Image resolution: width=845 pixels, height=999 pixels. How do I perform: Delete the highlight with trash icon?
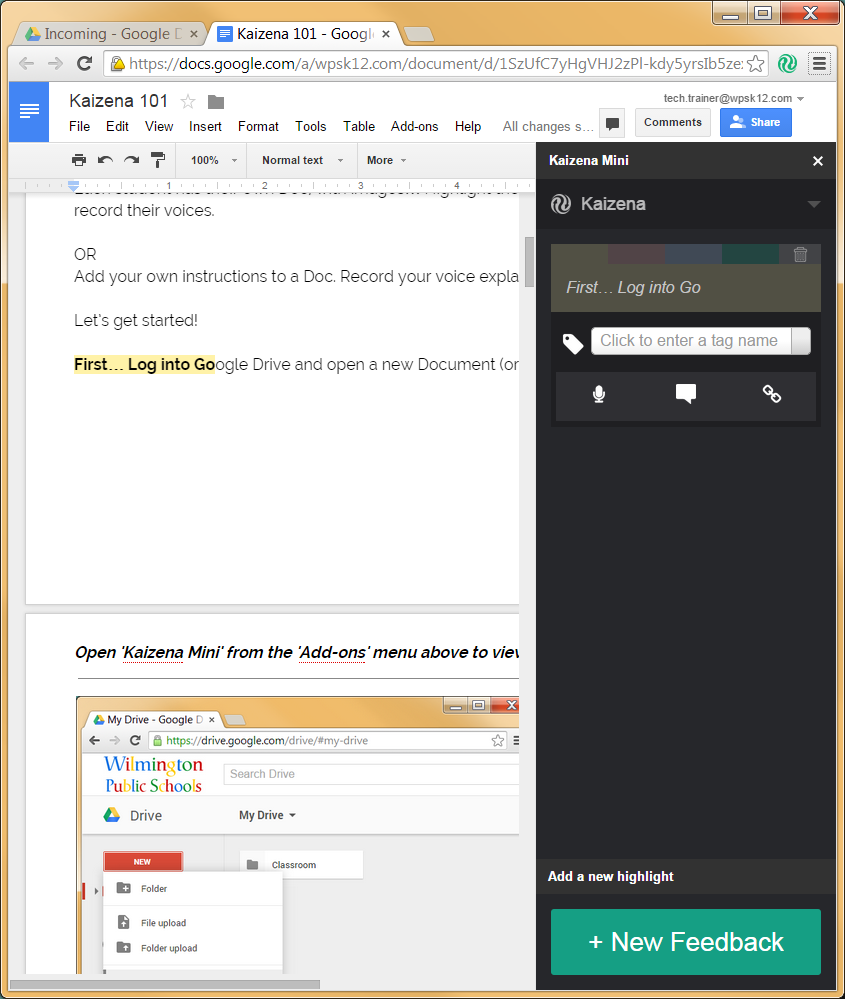(800, 254)
